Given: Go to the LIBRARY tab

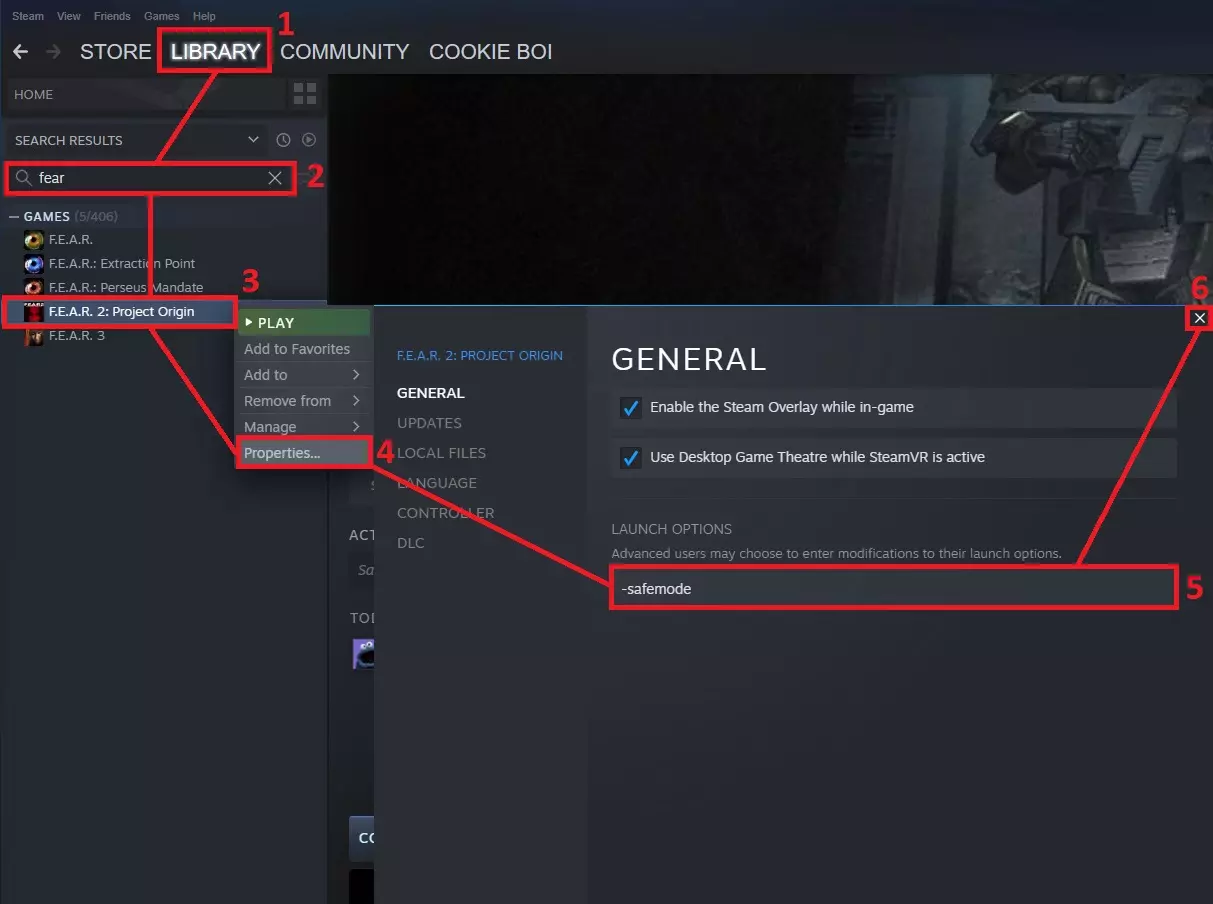Looking at the screenshot, I should click(x=215, y=52).
